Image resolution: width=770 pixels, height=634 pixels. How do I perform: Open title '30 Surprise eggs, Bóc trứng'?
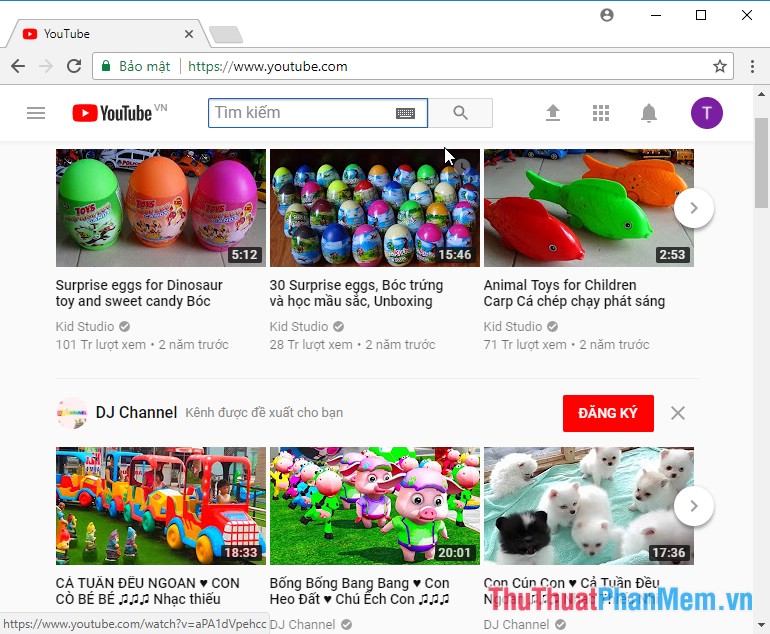pyautogui.click(x=357, y=293)
